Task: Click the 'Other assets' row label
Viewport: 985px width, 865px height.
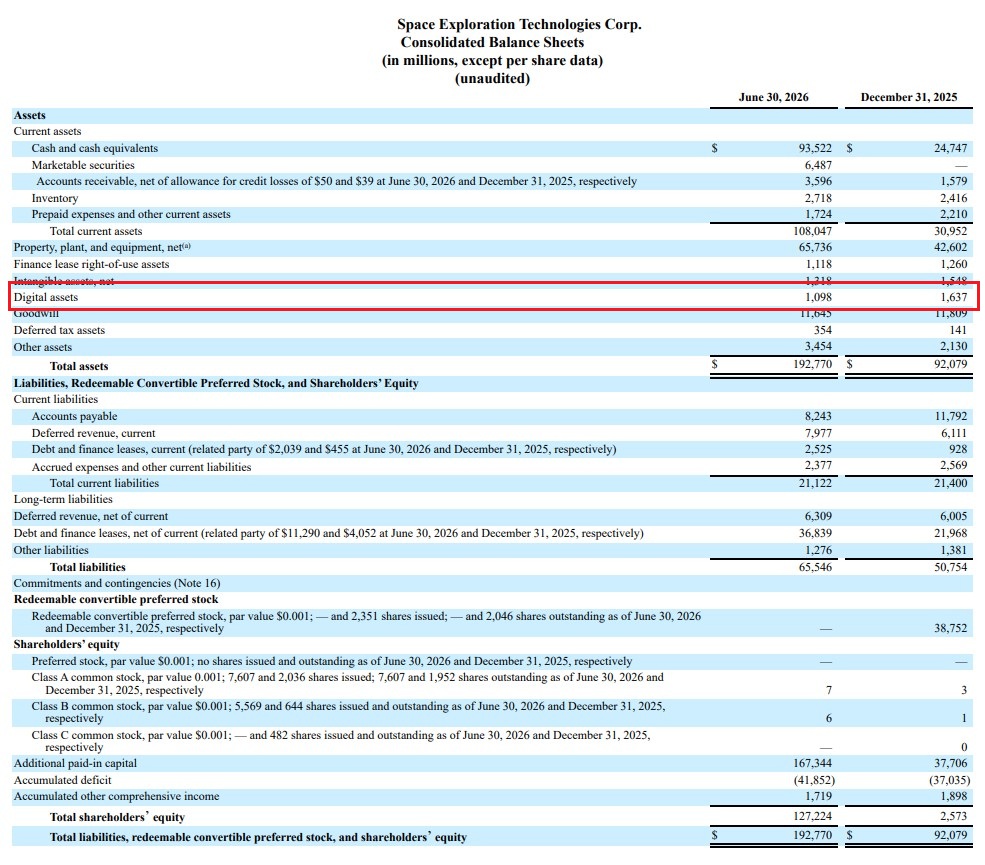Action: tap(43, 347)
